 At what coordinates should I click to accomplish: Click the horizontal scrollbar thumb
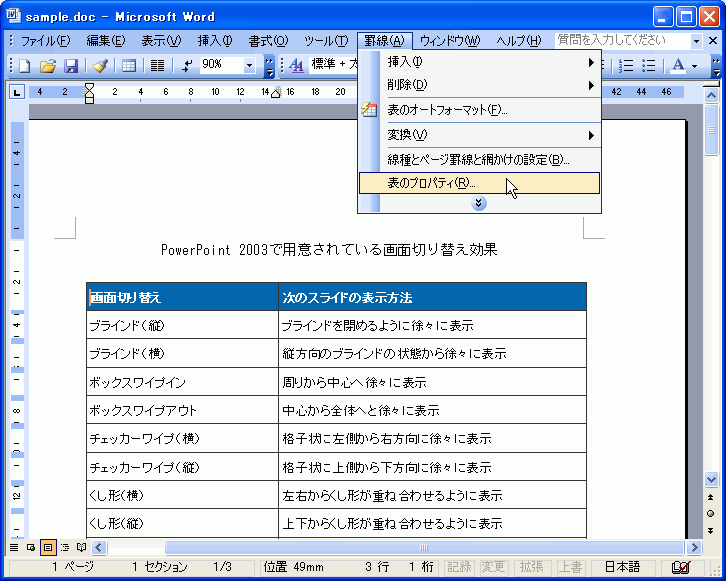[424, 548]
